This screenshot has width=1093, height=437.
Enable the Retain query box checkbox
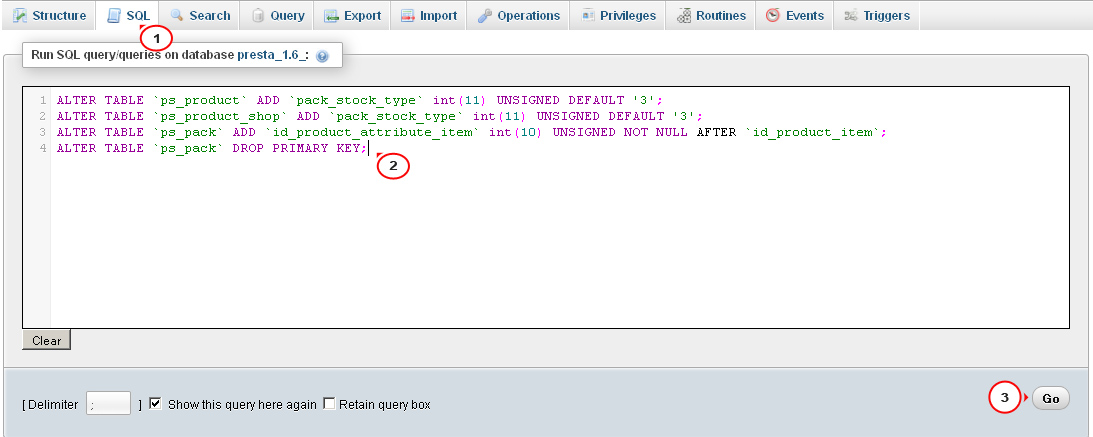click(x=329, y=404)
